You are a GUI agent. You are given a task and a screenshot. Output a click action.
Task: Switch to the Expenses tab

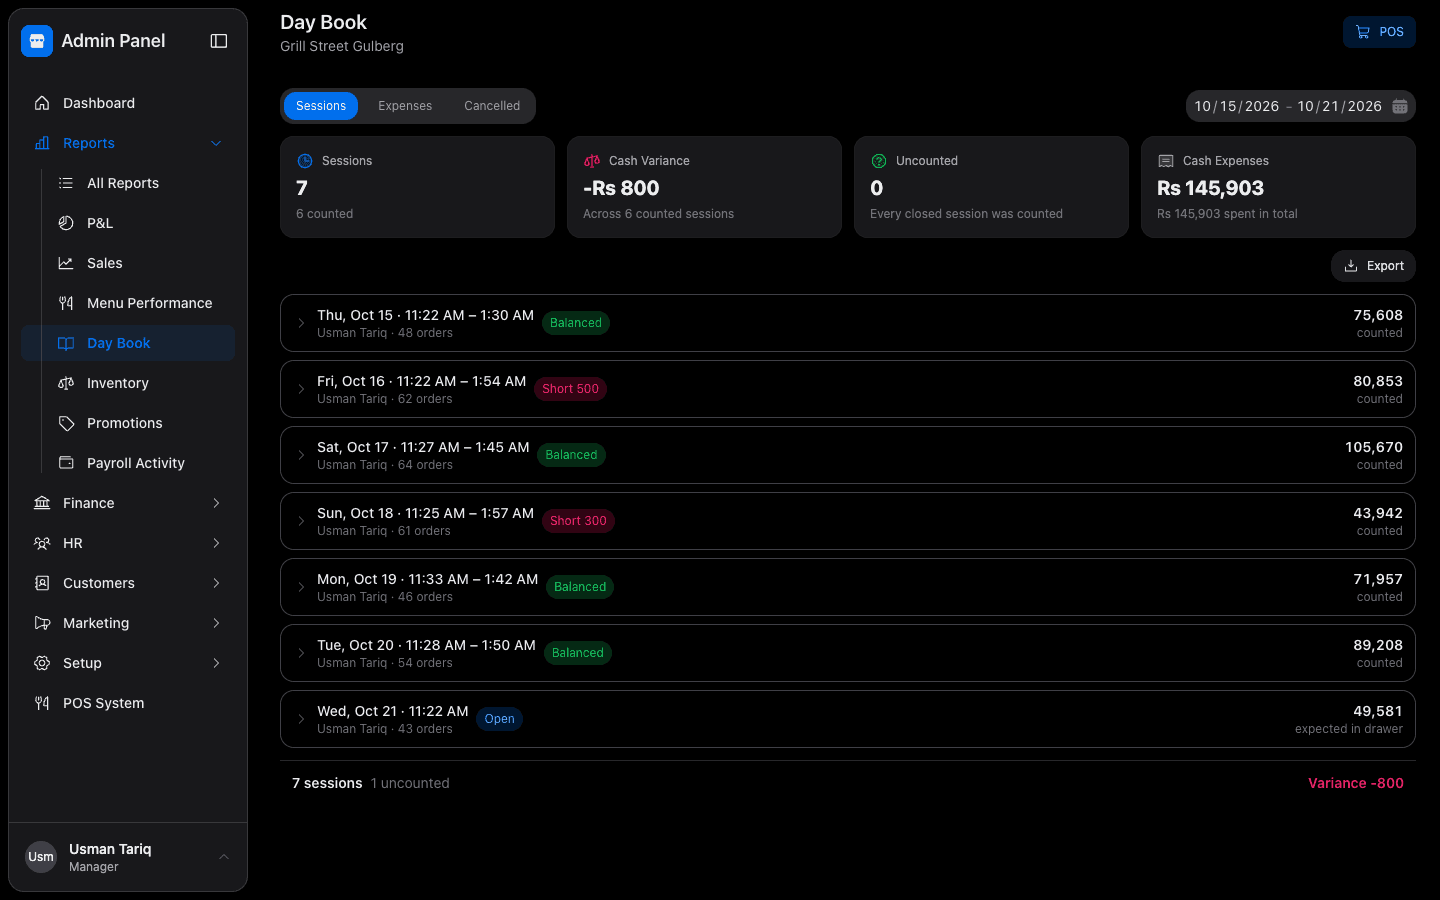point(405,106)
